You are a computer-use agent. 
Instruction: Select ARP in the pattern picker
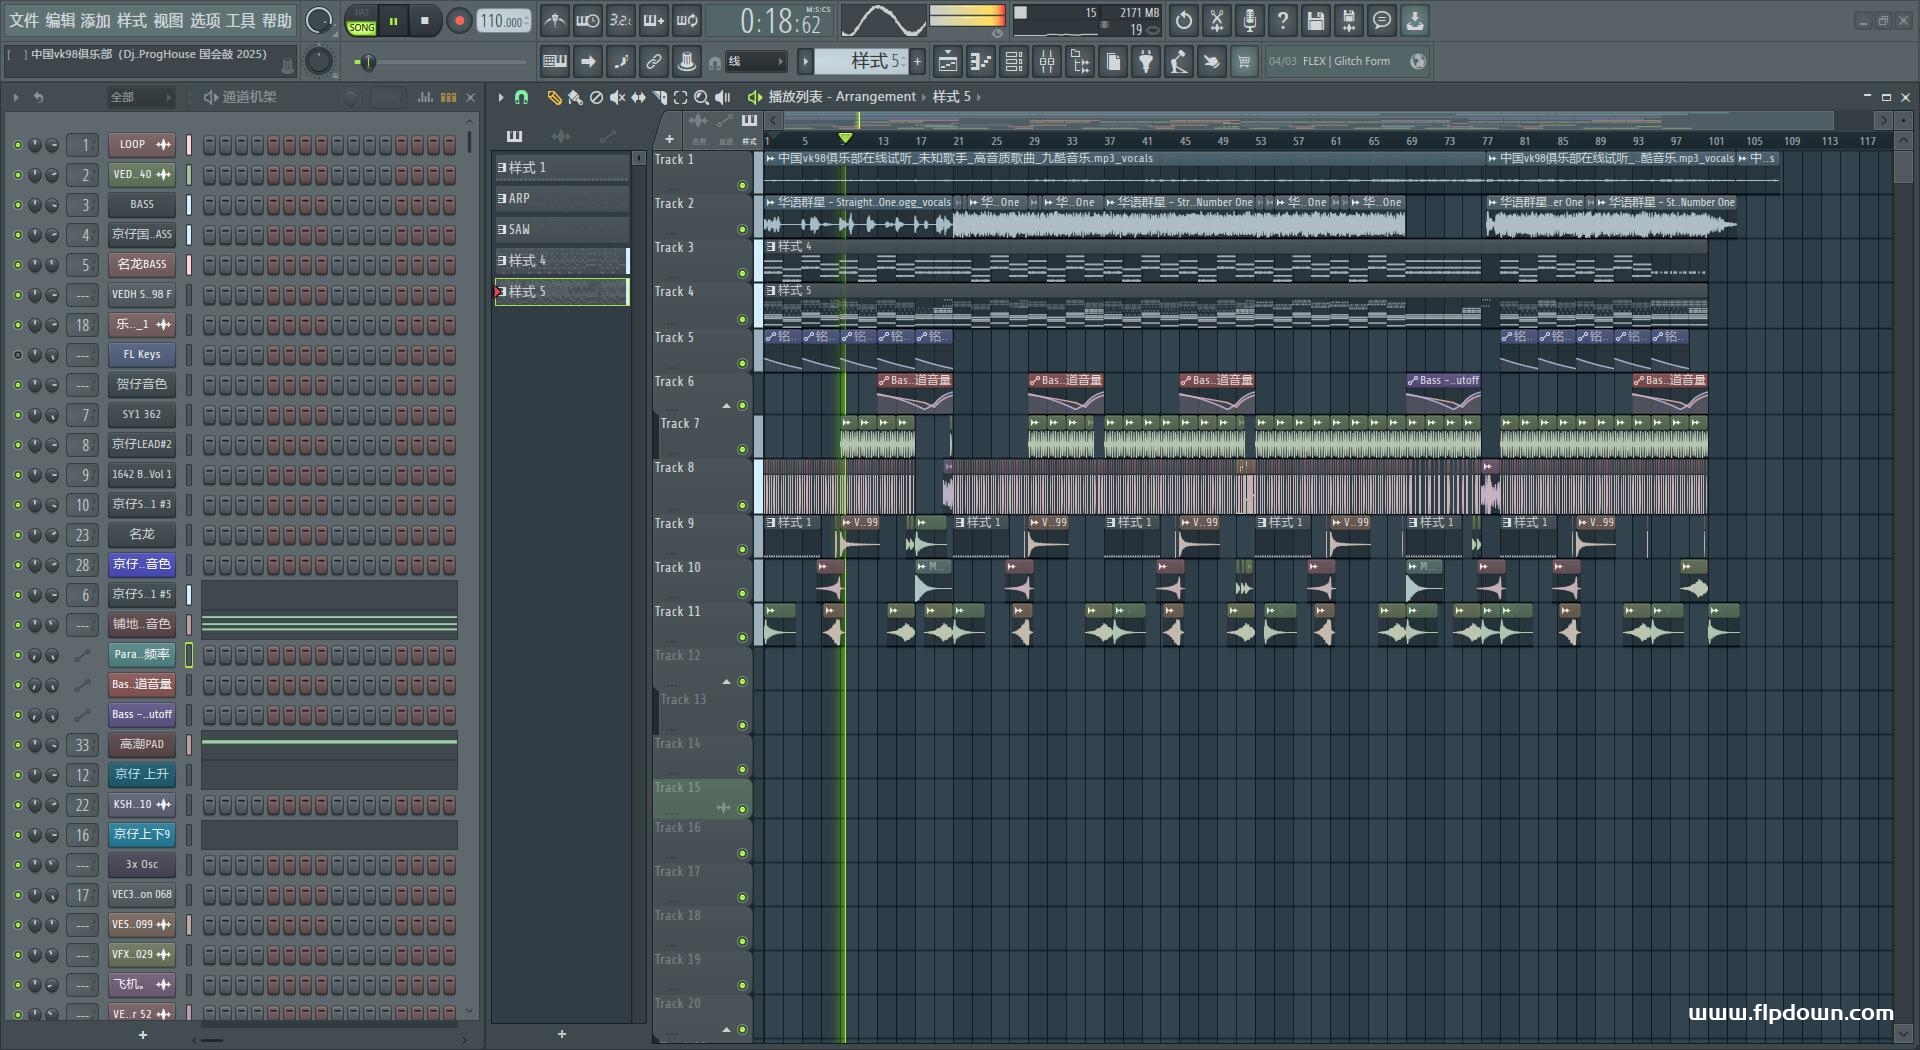[562, 198]
